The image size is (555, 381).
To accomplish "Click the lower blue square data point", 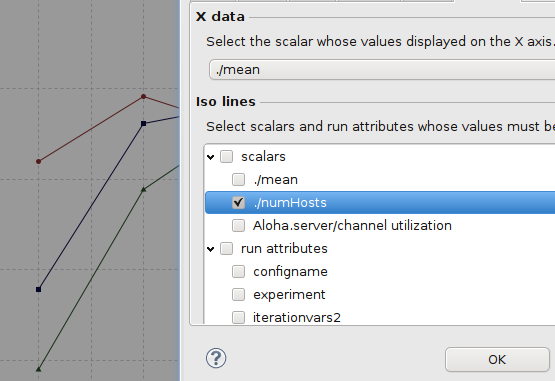I will [x=39, y=289].
